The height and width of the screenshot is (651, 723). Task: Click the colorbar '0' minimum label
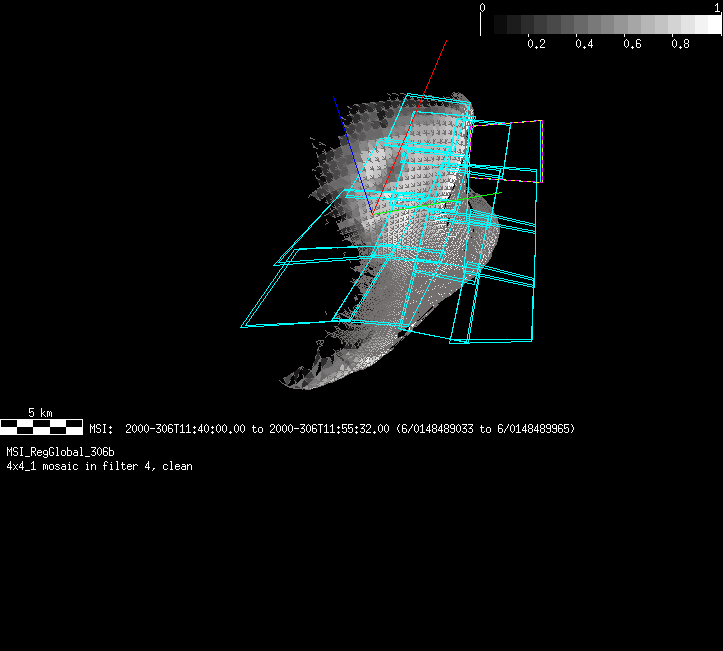(x=482, y=8)
